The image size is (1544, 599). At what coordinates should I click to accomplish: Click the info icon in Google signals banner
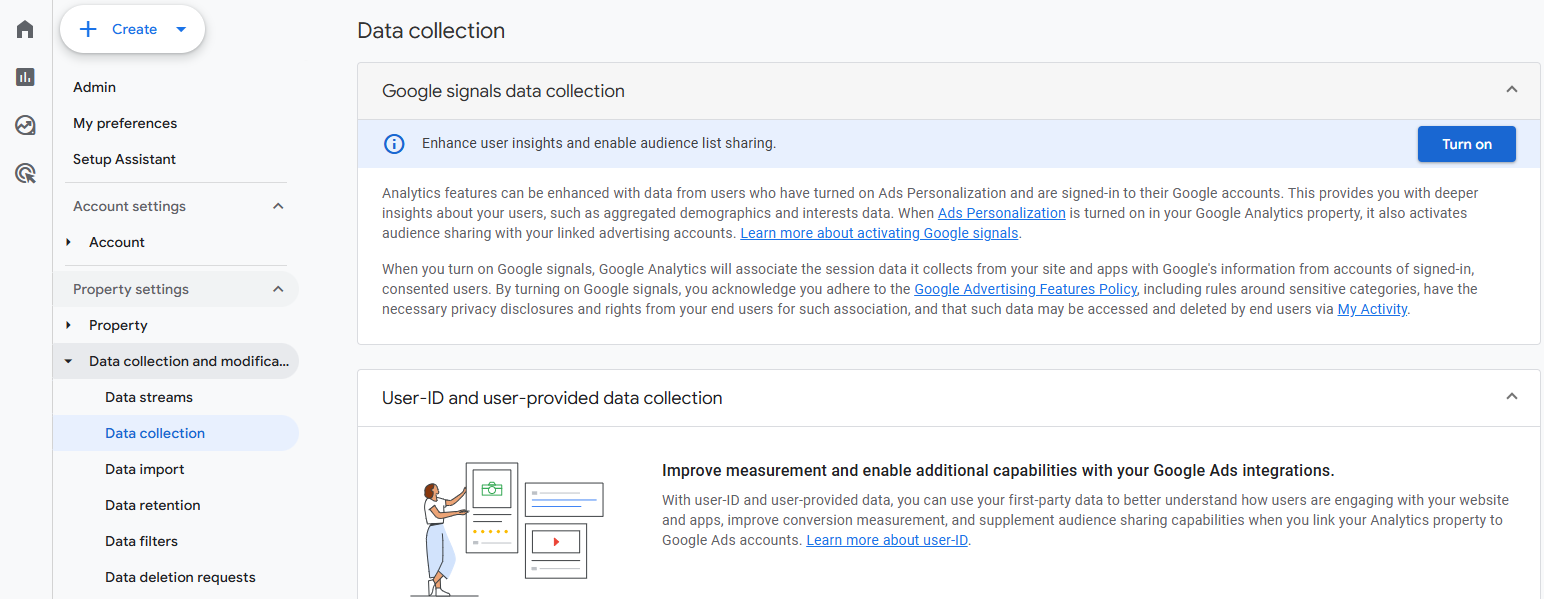[x=394, y=144]
